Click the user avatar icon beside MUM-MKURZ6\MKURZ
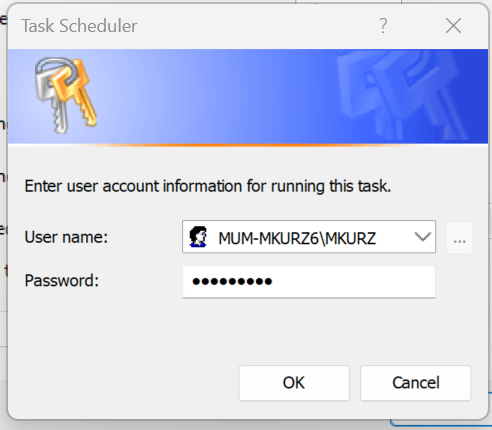 (198, 237)
